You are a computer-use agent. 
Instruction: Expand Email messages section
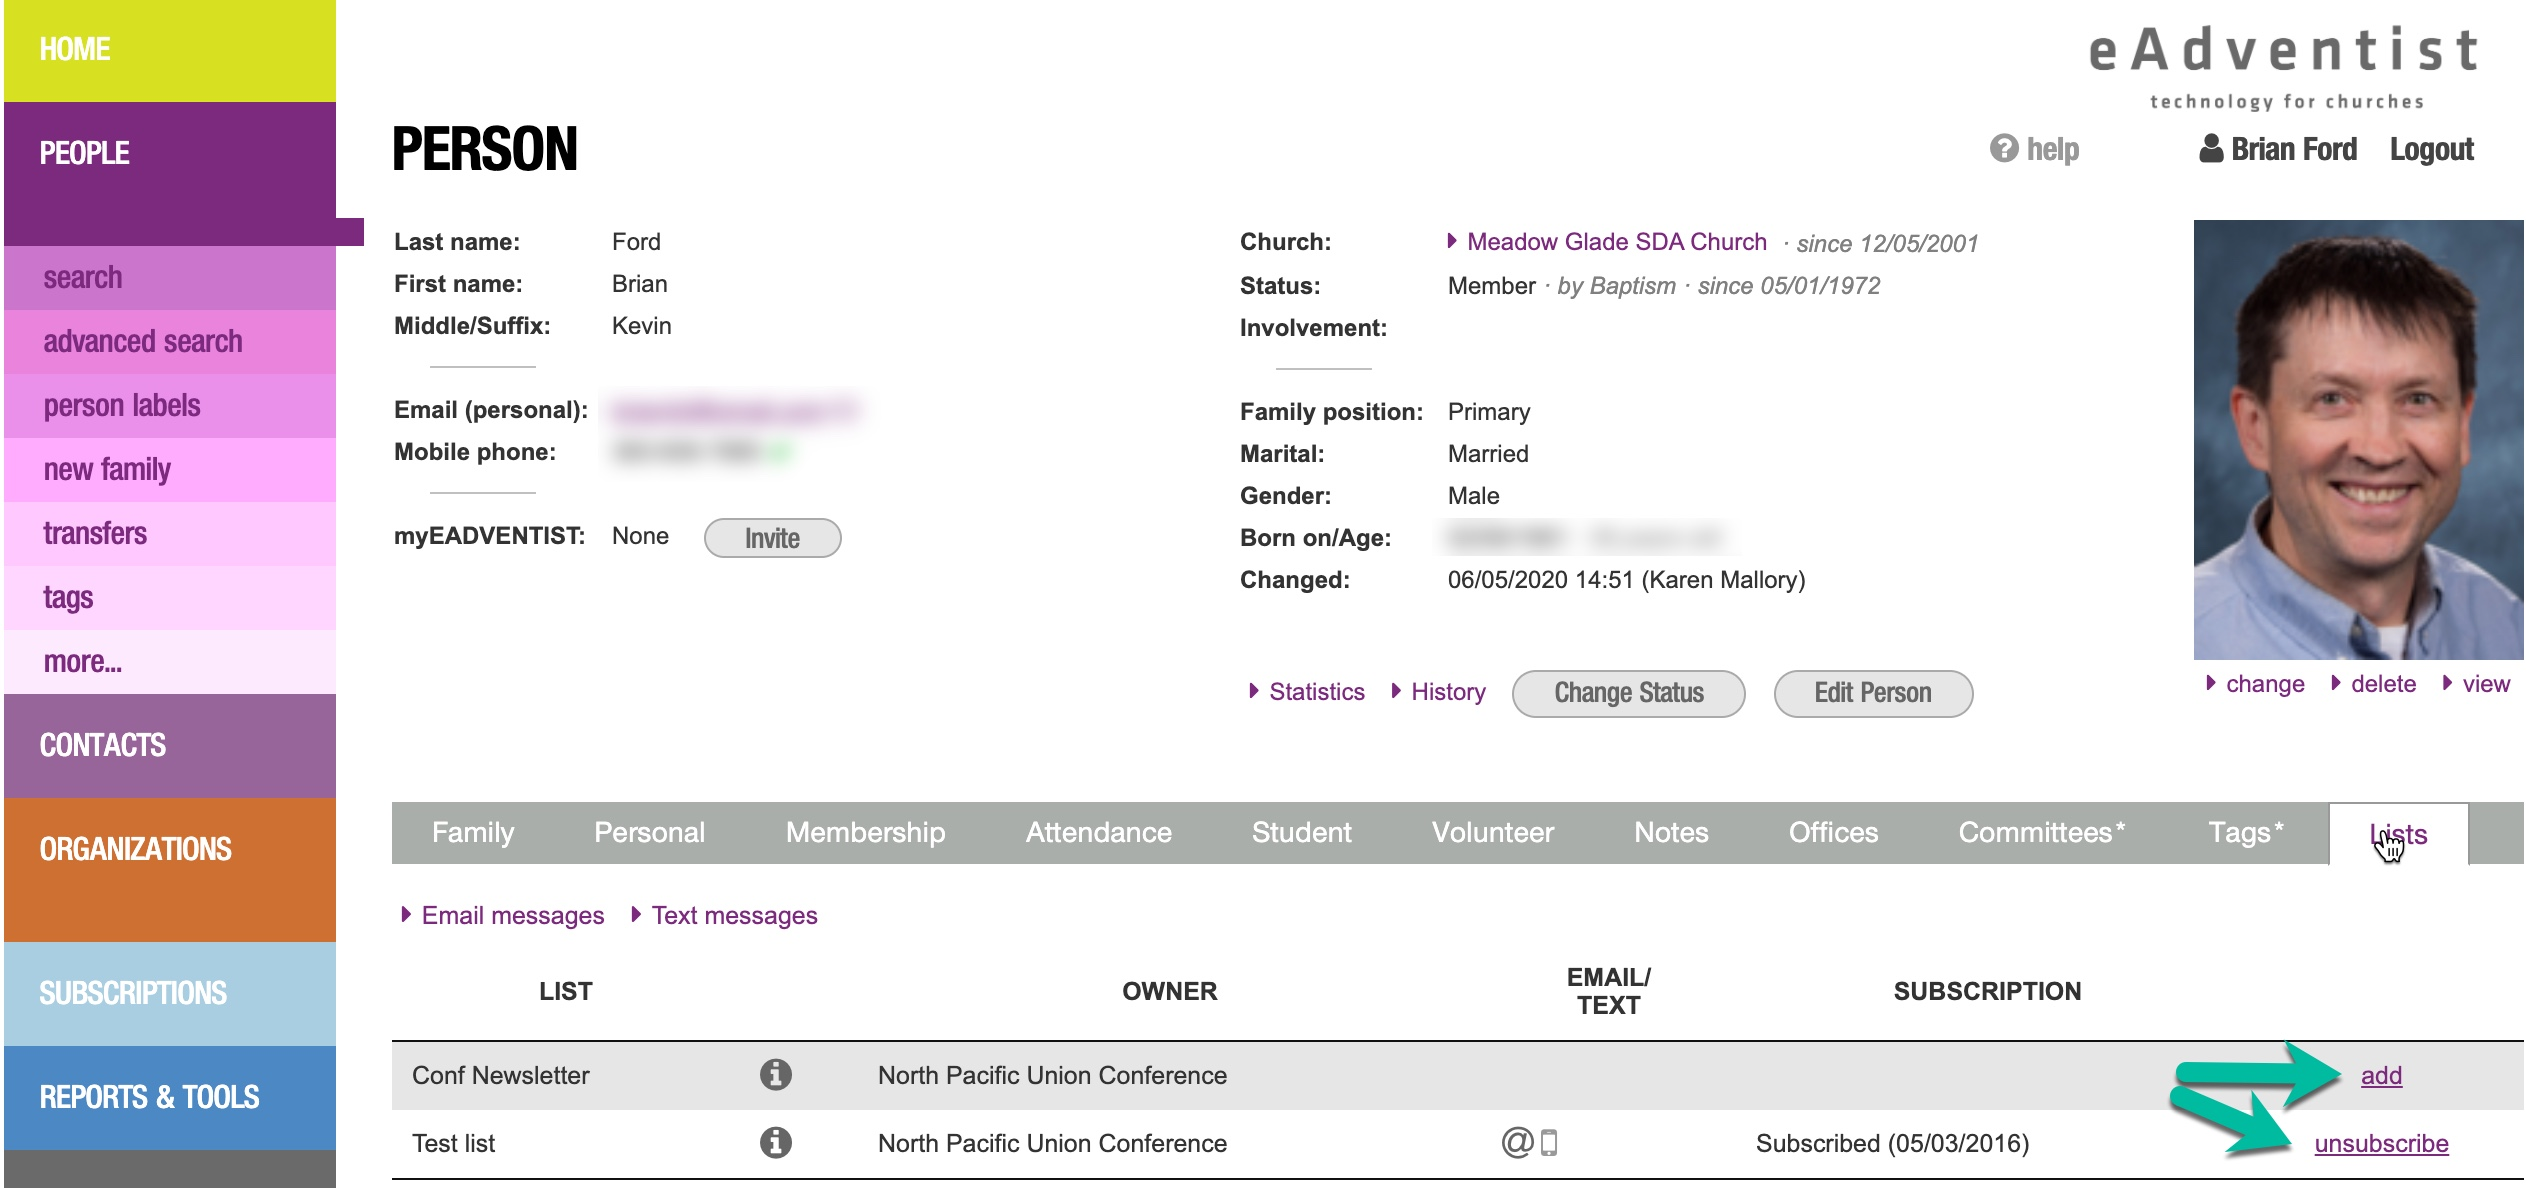click(512, 916)
